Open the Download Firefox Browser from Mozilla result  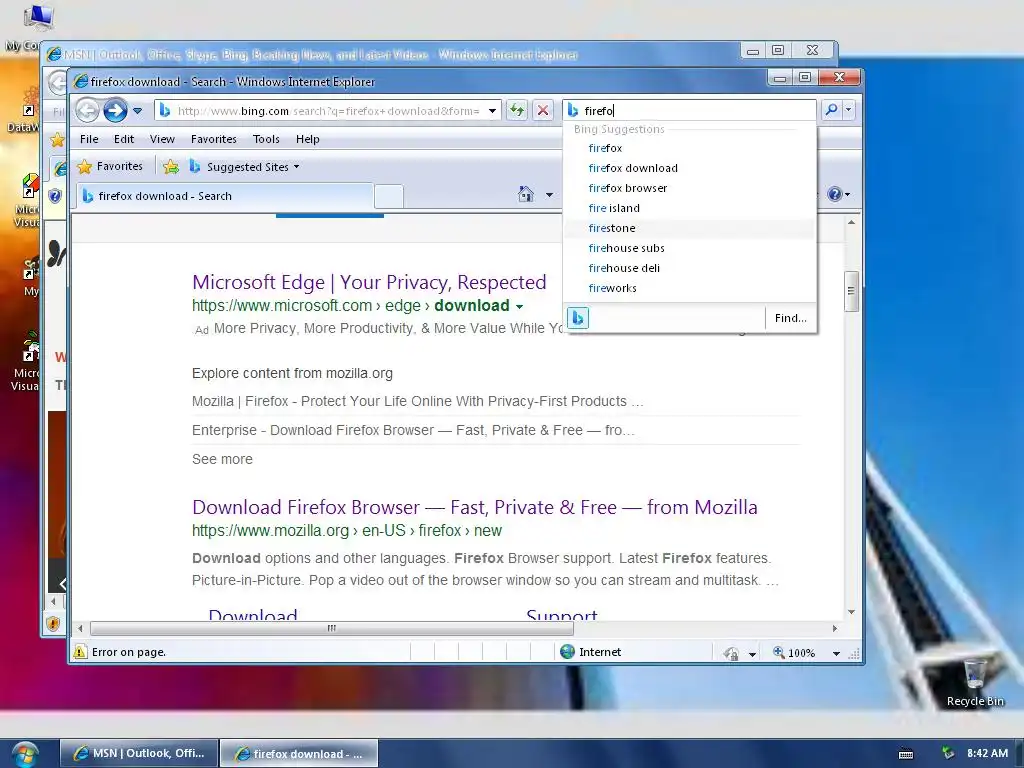click(x=475, y=507)
